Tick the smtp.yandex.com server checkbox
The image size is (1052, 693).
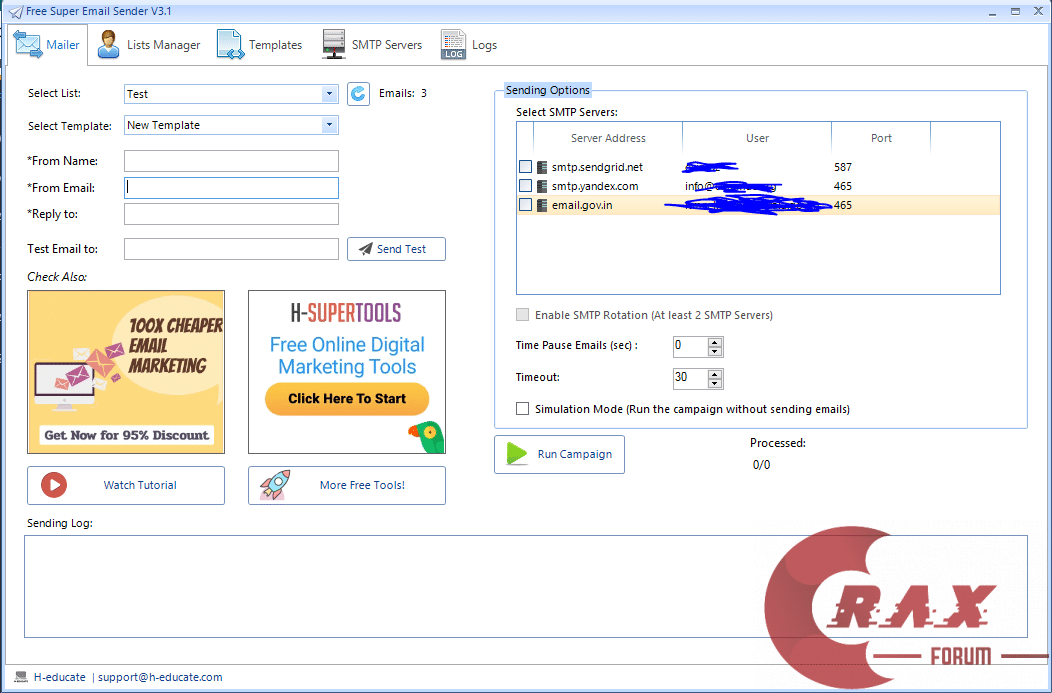pos(525,186)
